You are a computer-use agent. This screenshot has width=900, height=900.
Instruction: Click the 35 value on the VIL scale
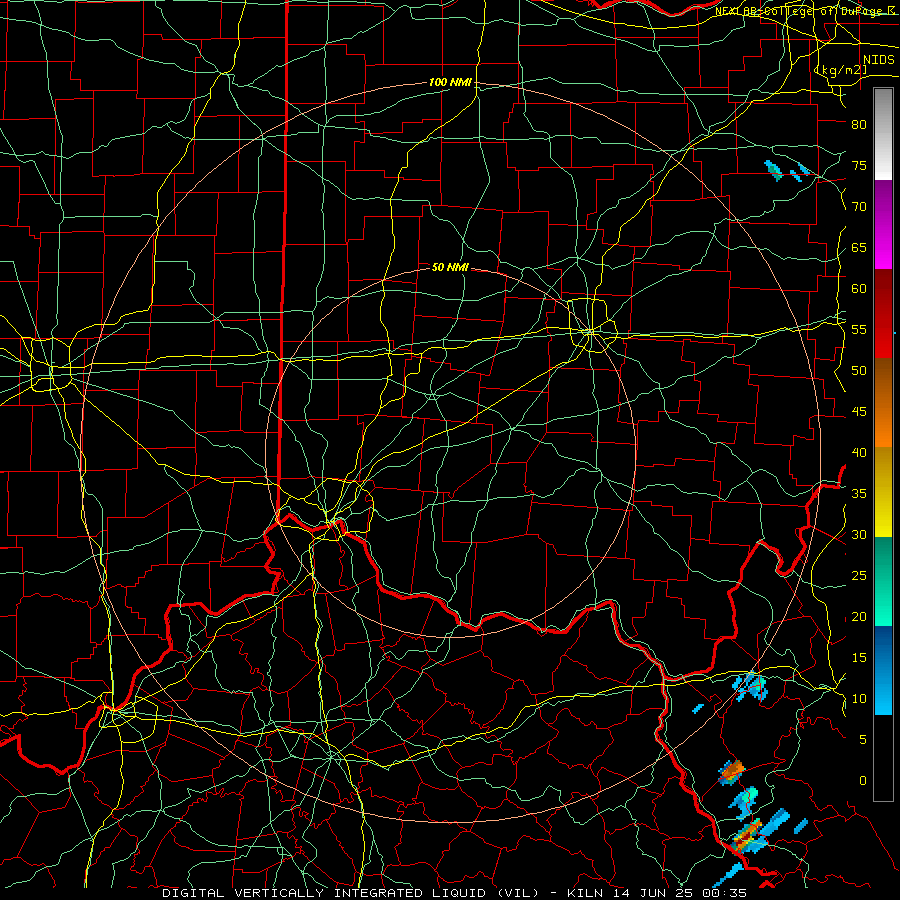[859, 493]
